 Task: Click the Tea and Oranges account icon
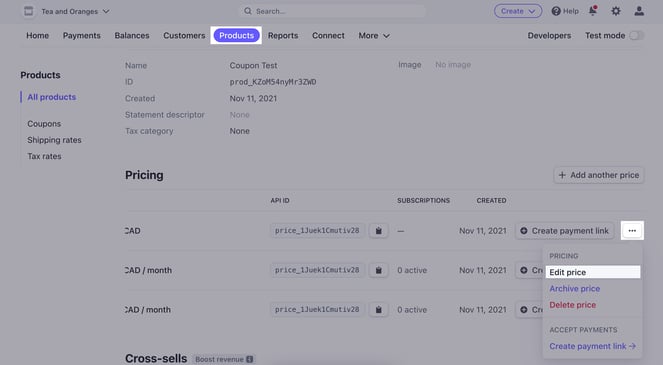tap(28, 11)
